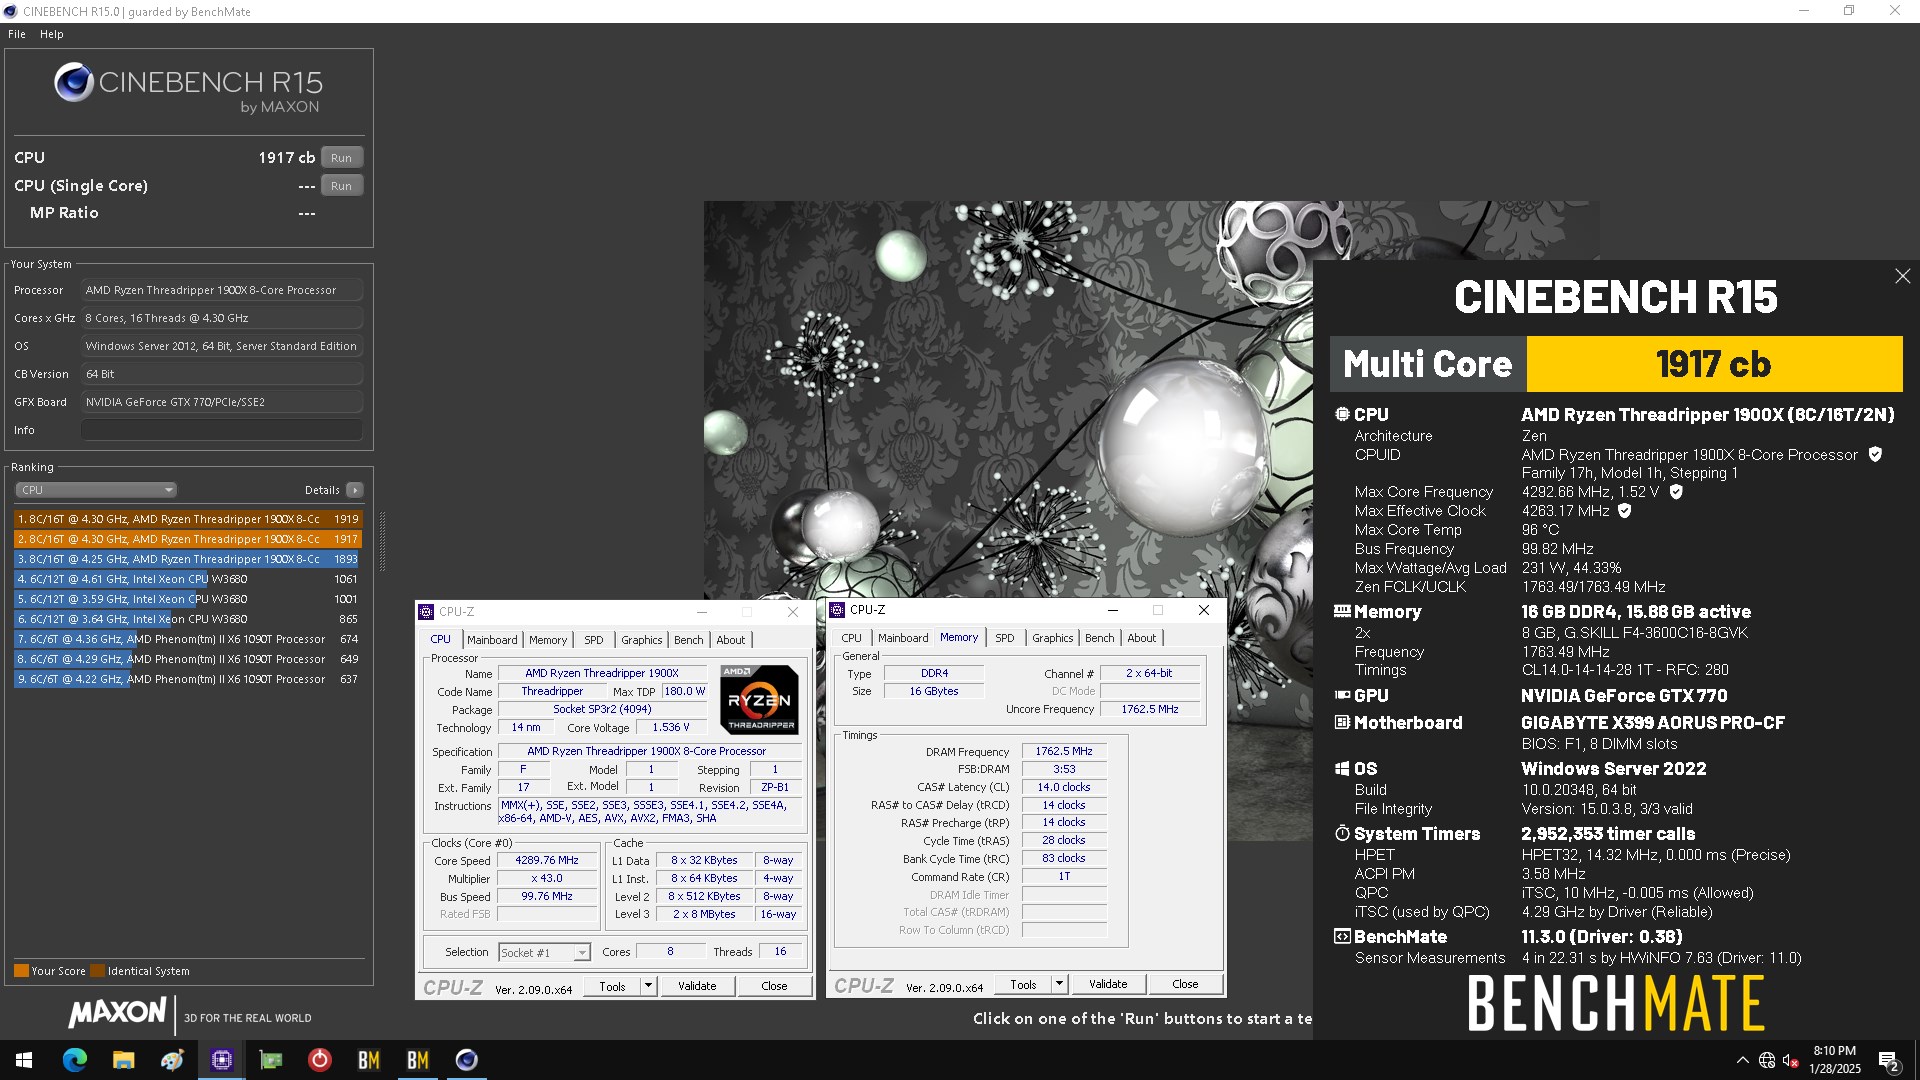Select ranking row 1 scoring 1919
The image size is (1920, 1080).
click(188, 519)
